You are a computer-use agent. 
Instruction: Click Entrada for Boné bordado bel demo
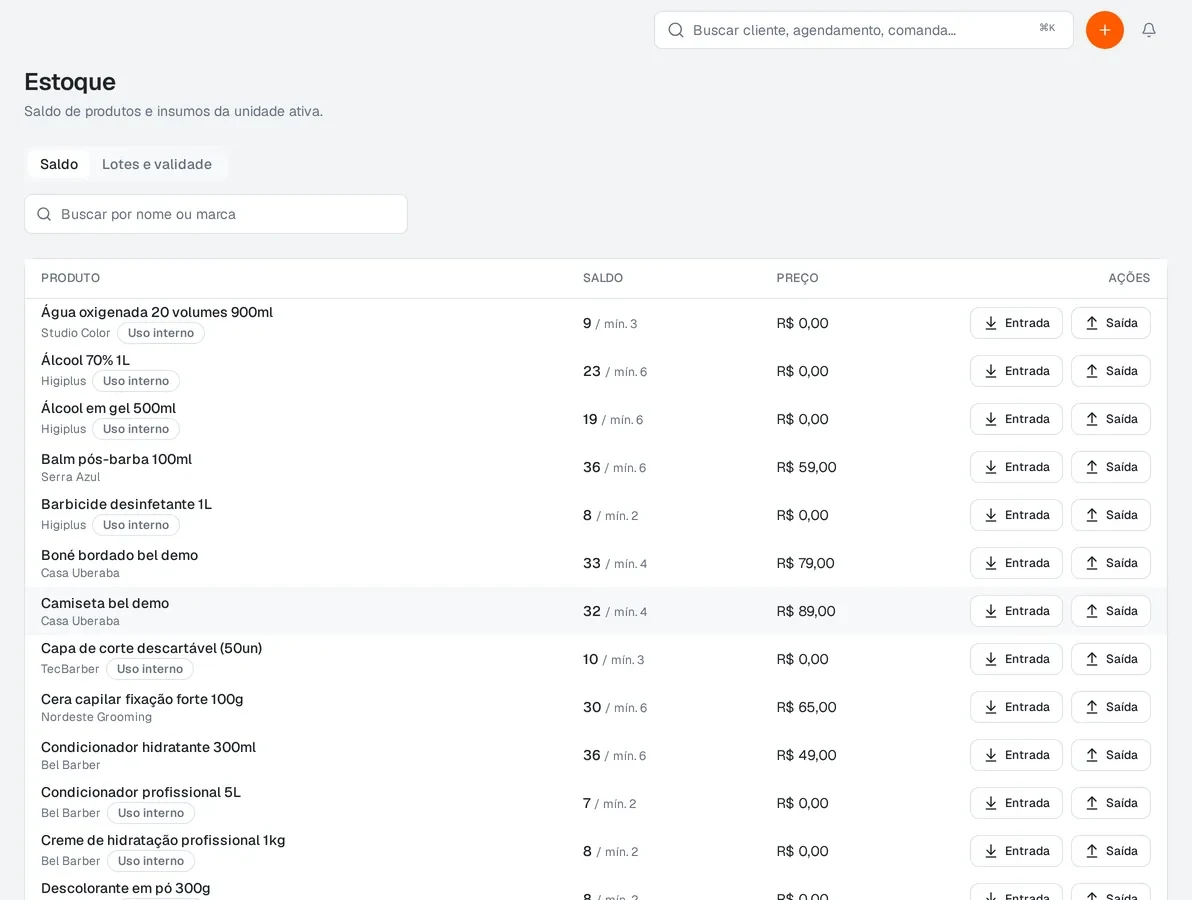point(1016,563)
